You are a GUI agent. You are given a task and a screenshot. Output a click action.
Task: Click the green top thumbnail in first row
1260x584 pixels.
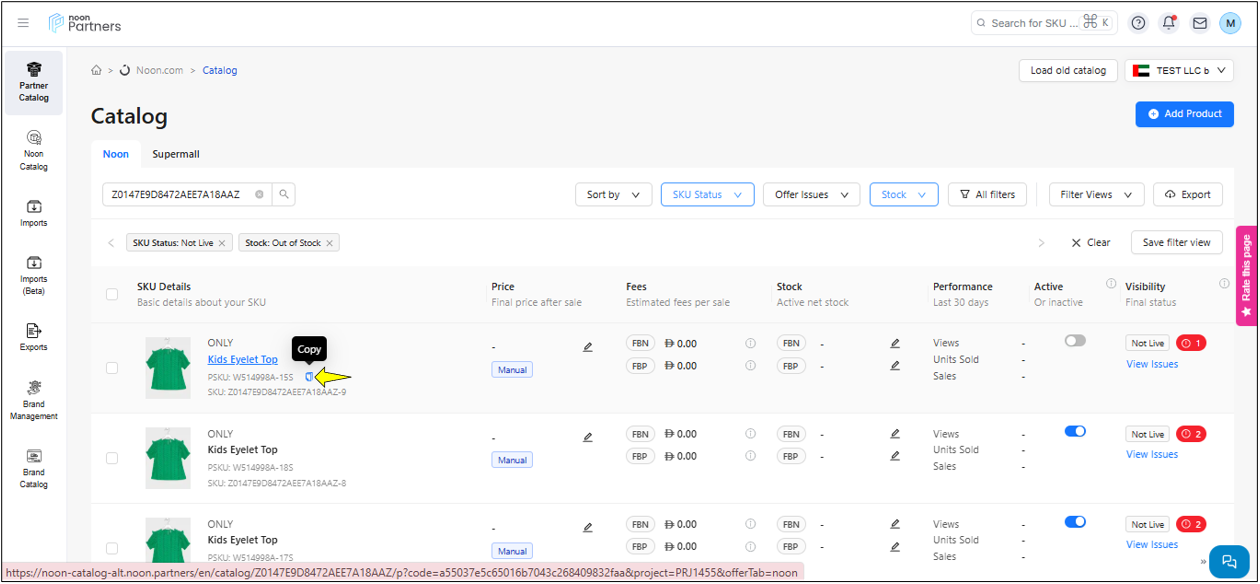point(168,368)
